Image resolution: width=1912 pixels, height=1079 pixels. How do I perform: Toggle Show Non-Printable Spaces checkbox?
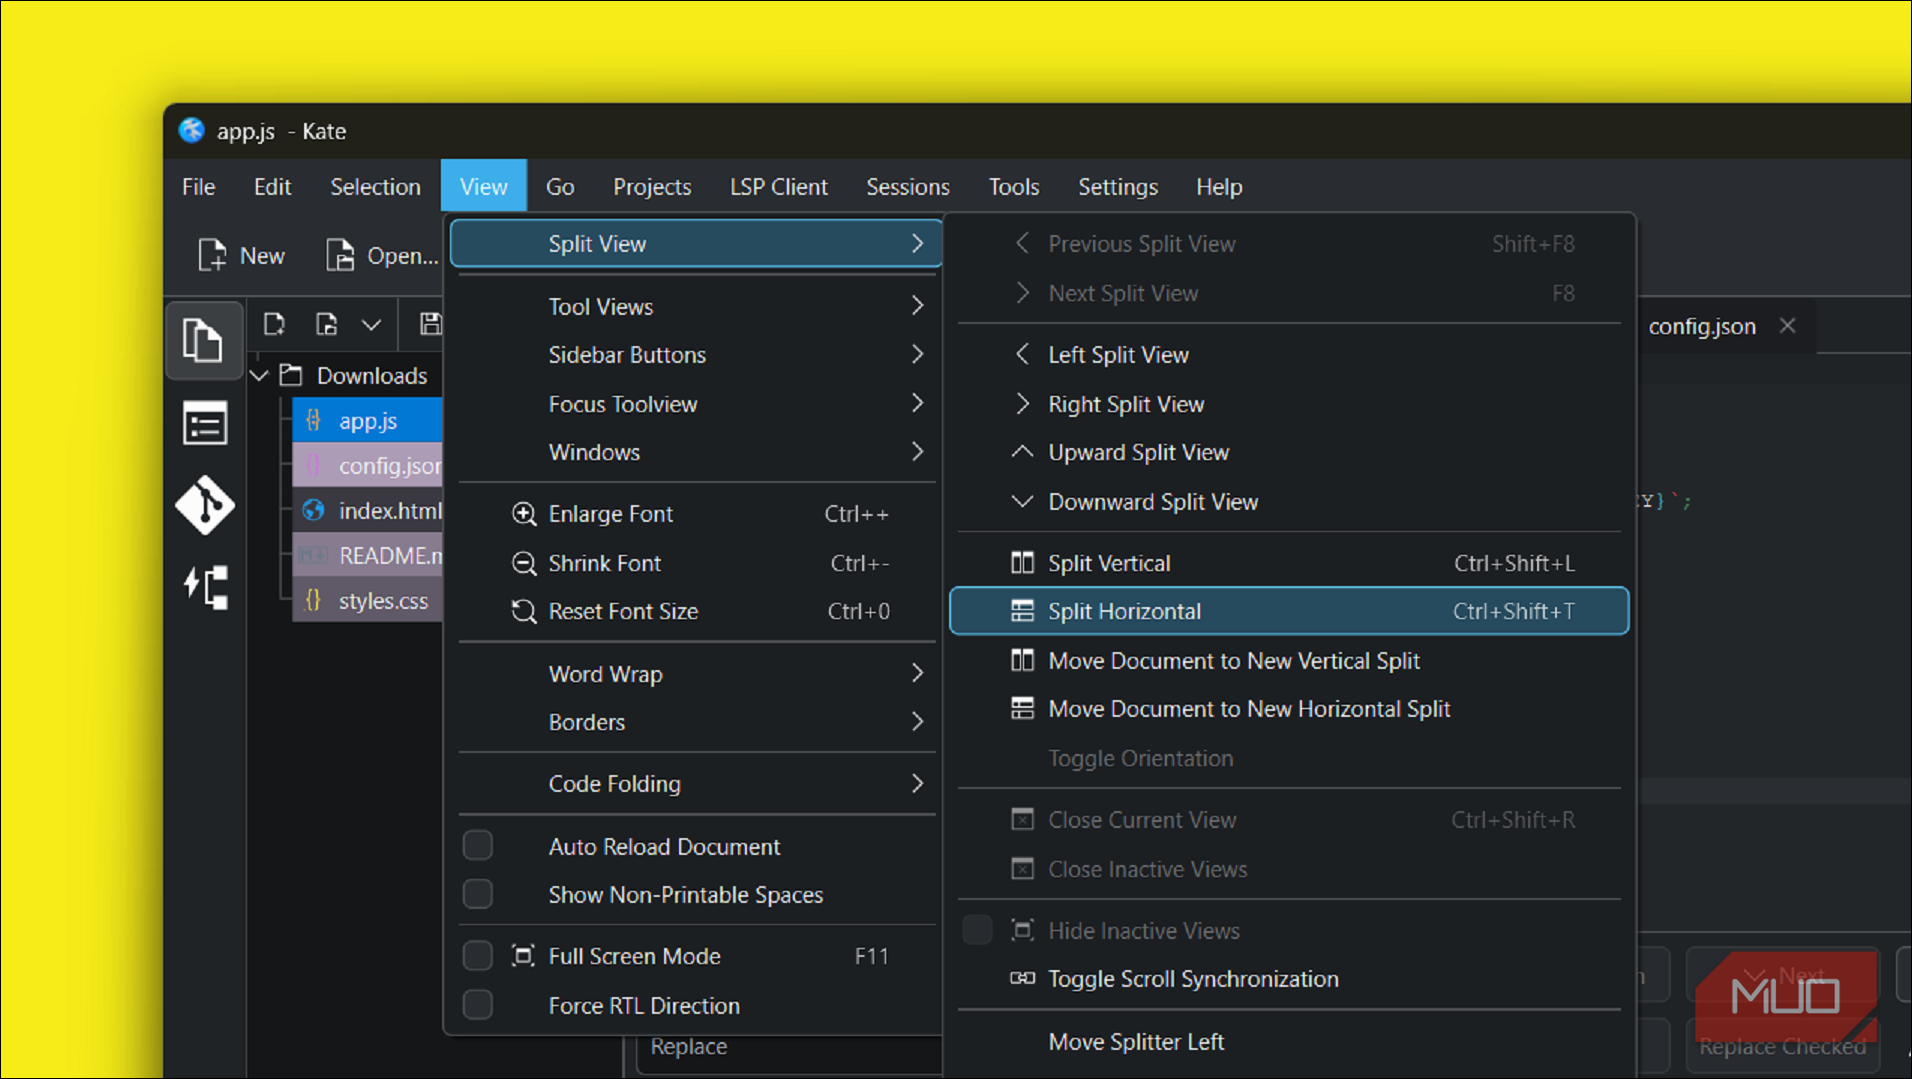tap(478, 894)
